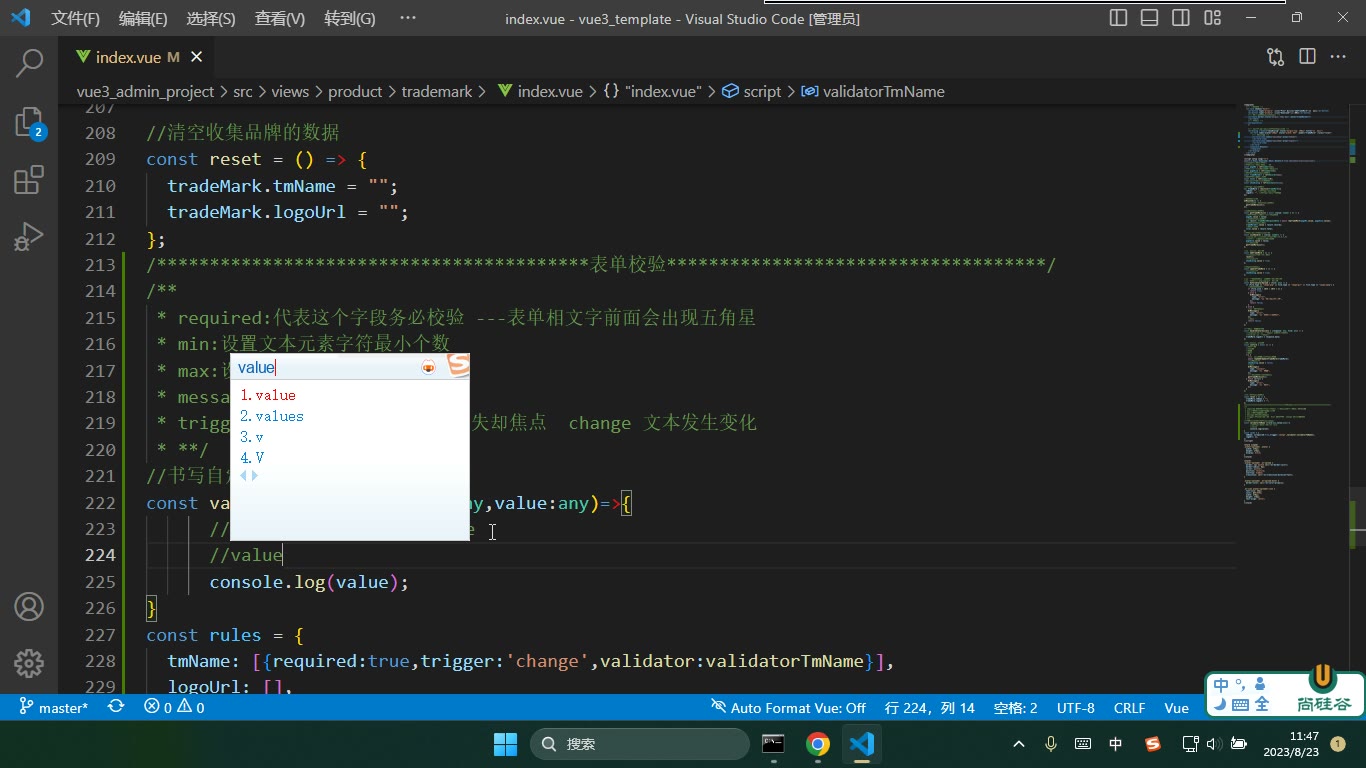This screenshot has width=1366, height=768.
Task: Click the master* branch button
Action: pyautogui.click(x=53, y=707)
